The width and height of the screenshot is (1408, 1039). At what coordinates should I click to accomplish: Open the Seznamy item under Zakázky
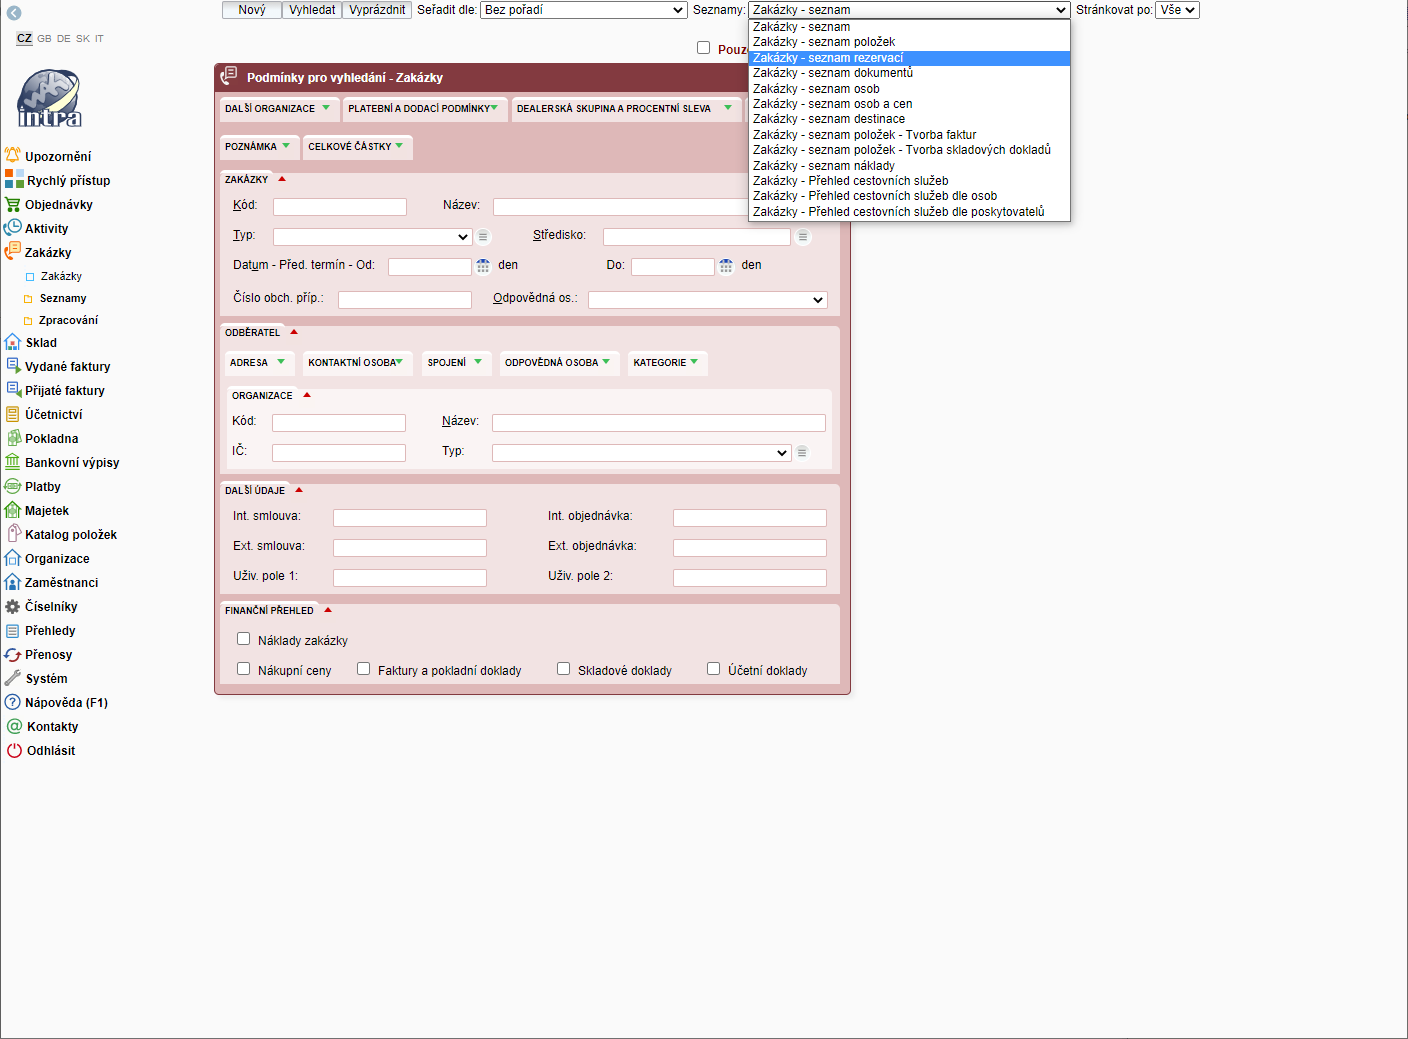(63, 298)
